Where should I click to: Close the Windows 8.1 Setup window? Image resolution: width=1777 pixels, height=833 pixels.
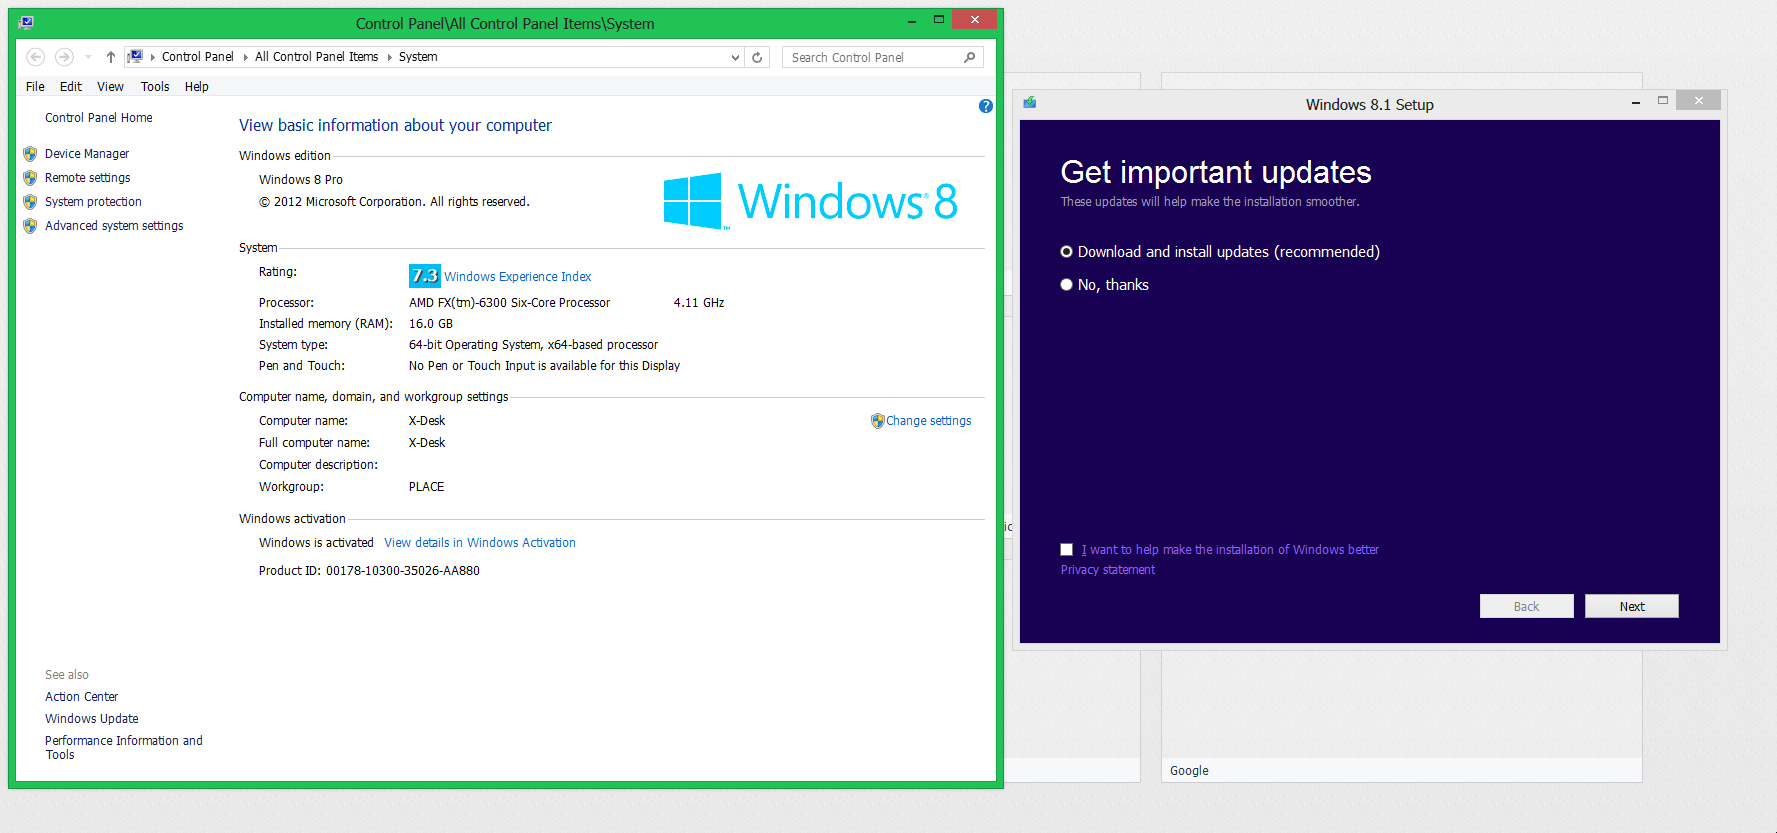click(1699, 100)
